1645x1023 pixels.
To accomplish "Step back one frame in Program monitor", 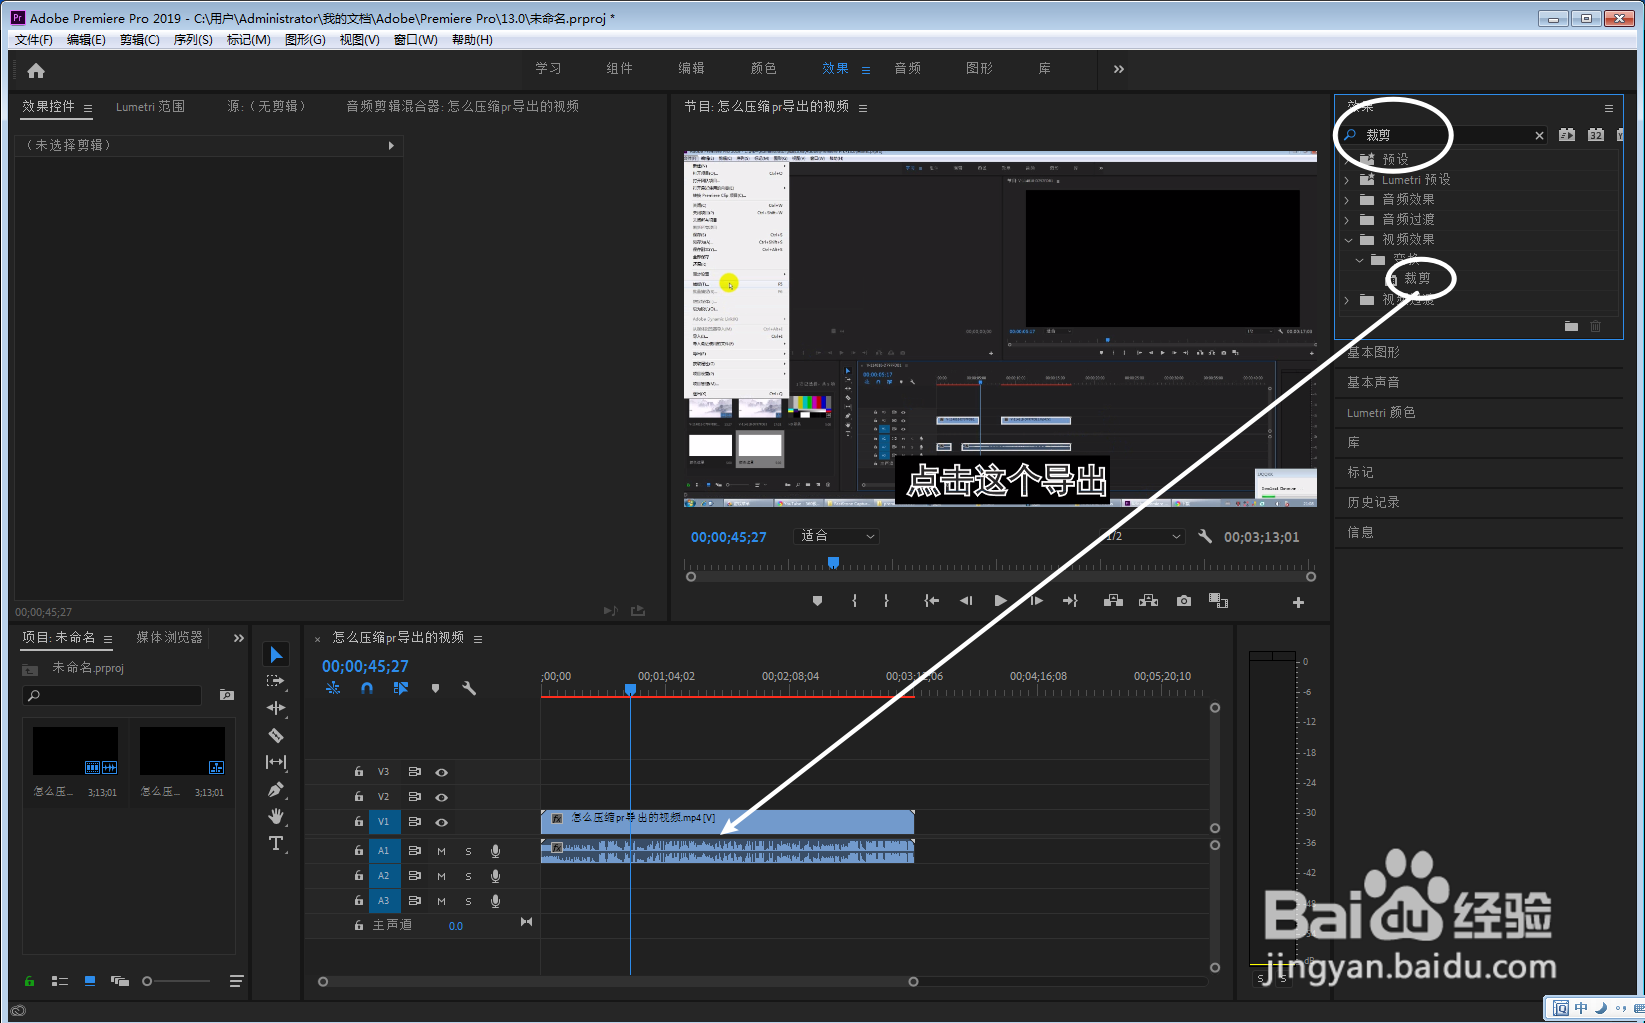I will pyautogui.click(x=965, y=601).
